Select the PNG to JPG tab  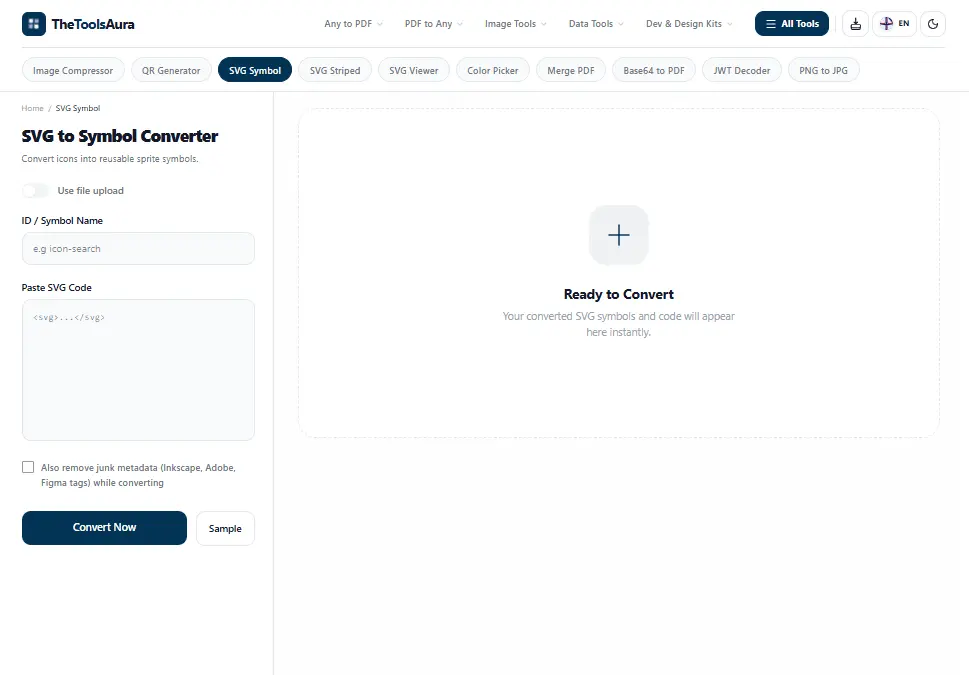[x=823, y=70]
